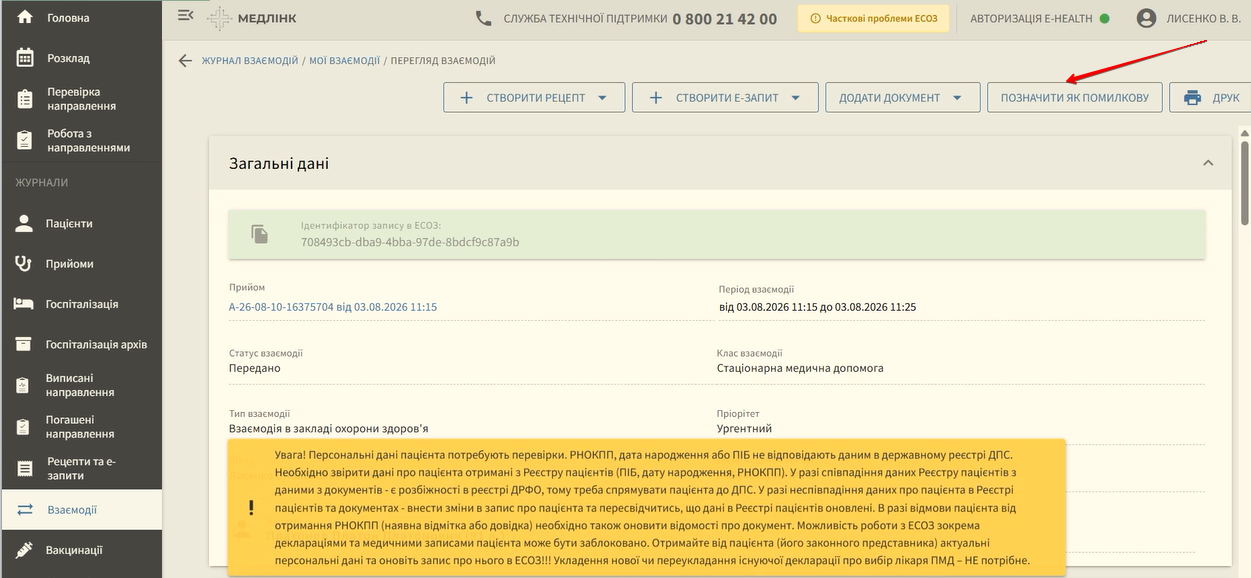
Task: Click the Друк print button
Action: point(1211,98)
